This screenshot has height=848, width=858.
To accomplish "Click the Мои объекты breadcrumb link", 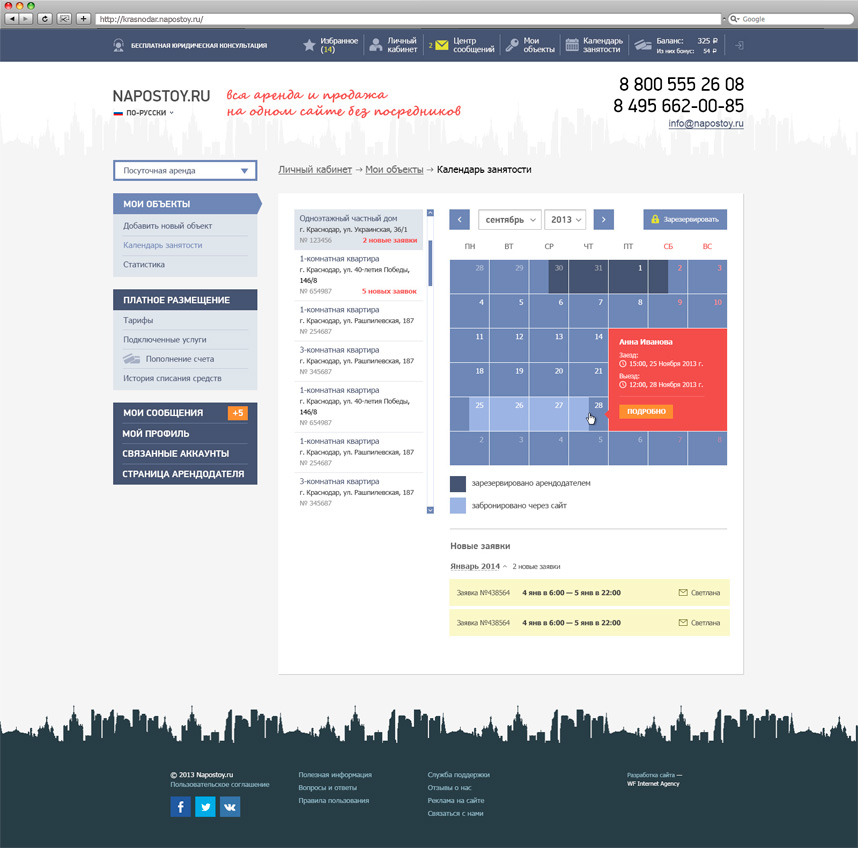I will coord(394,170).
